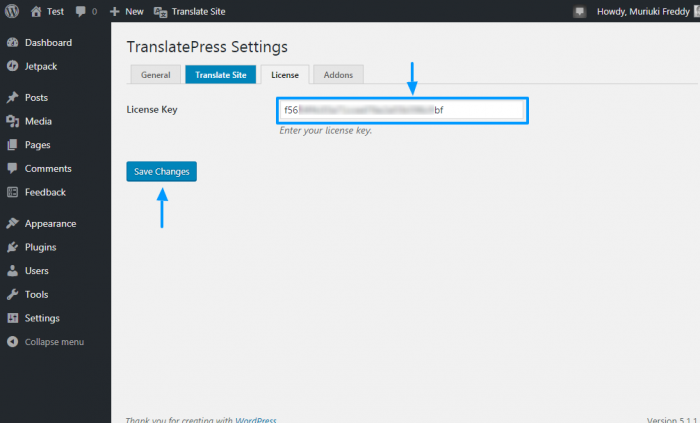
Task: Open the Addons tab
Action: coord(338,75)
